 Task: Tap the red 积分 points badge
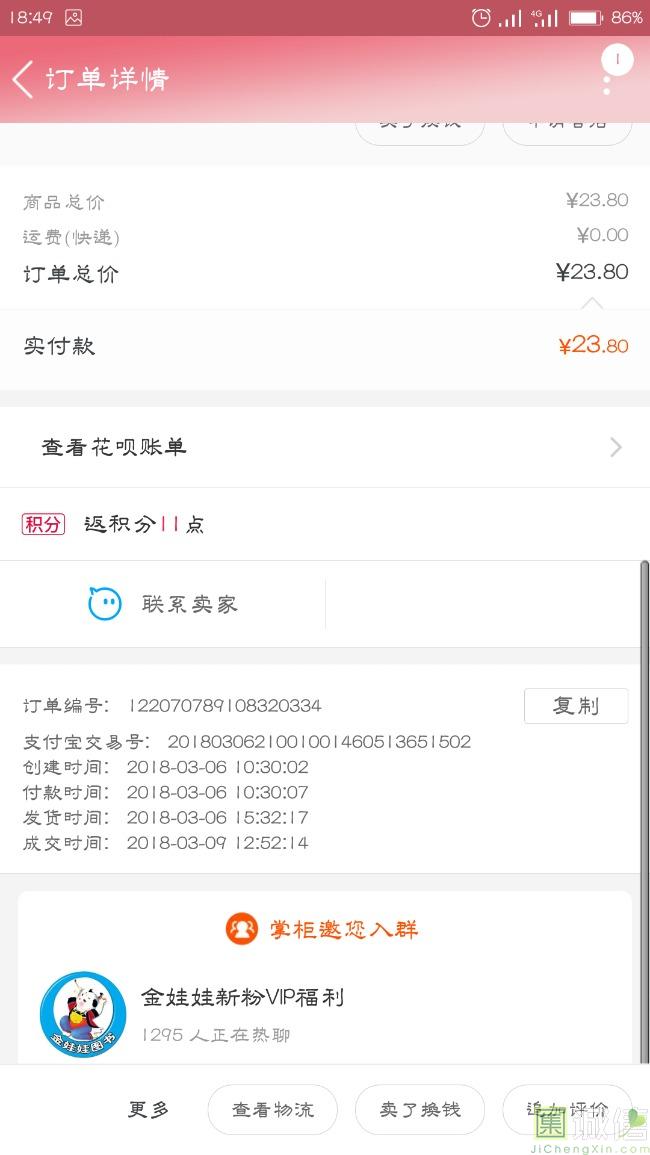pyautogui.click(x=43, y=524)
